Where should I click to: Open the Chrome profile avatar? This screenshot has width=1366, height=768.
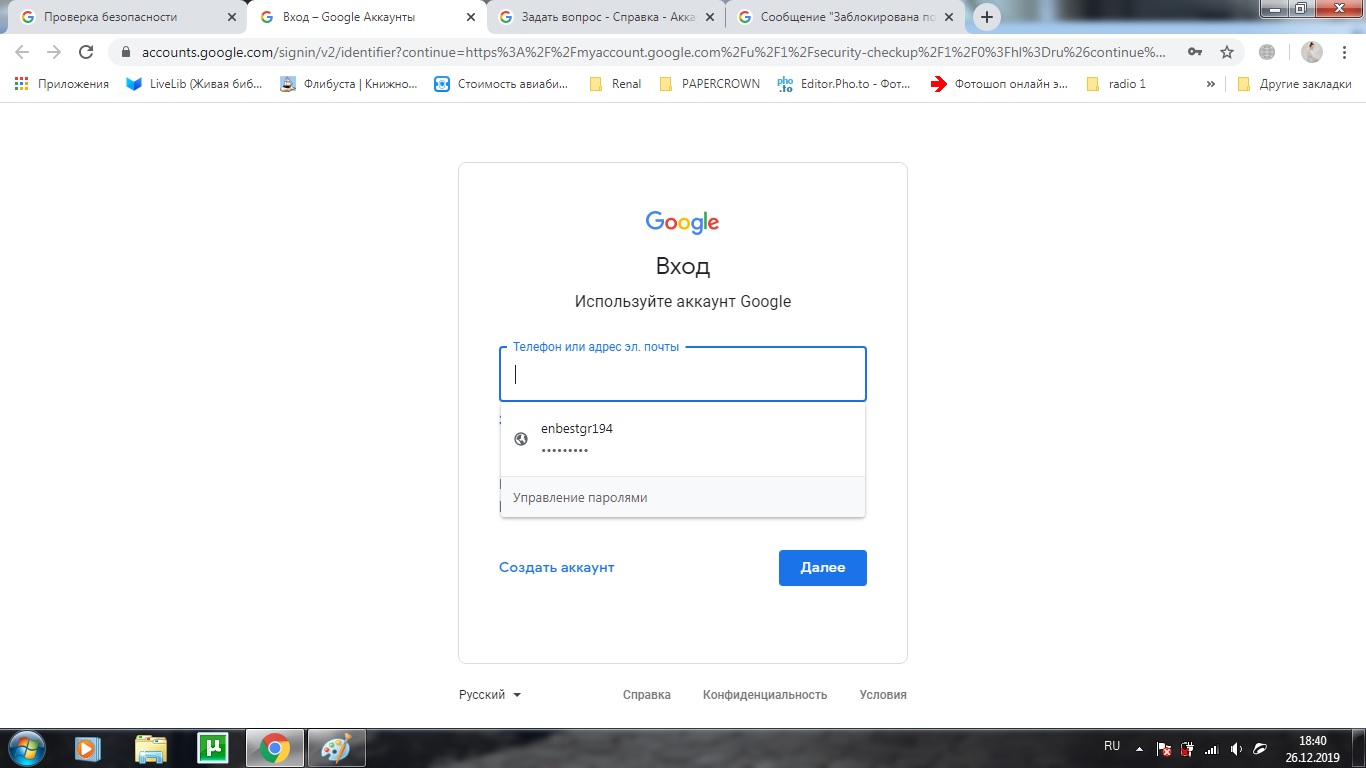point(1311,52)
